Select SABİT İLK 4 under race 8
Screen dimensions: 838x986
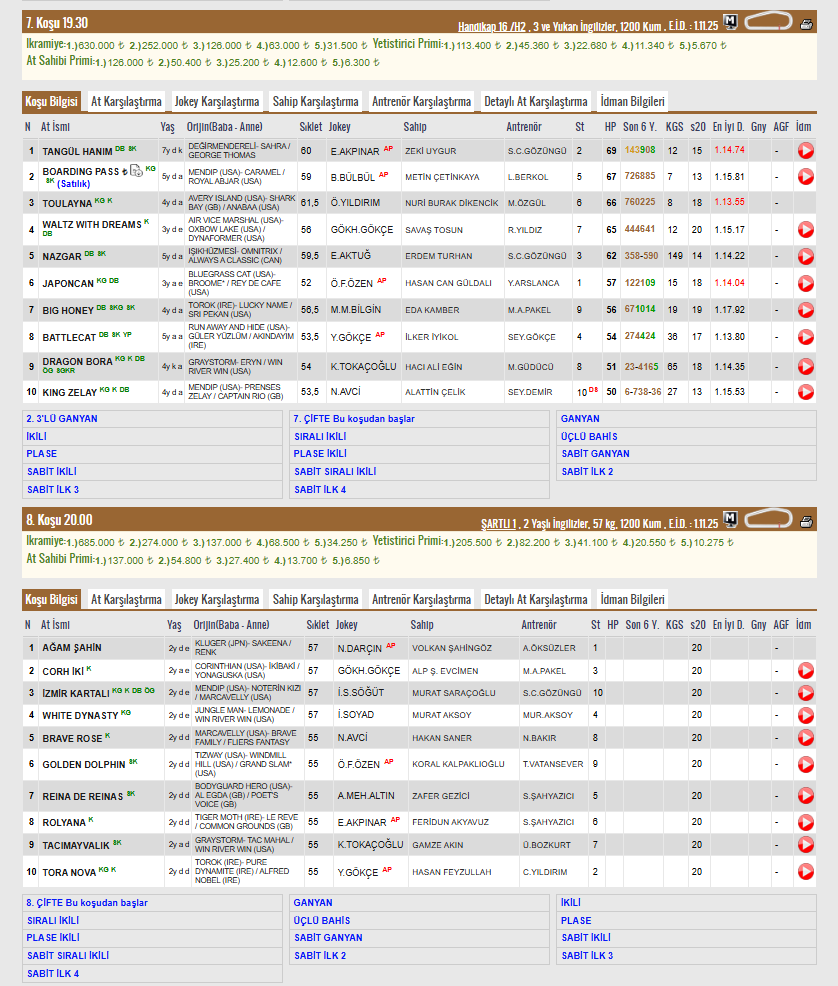[x=53, y=973]
